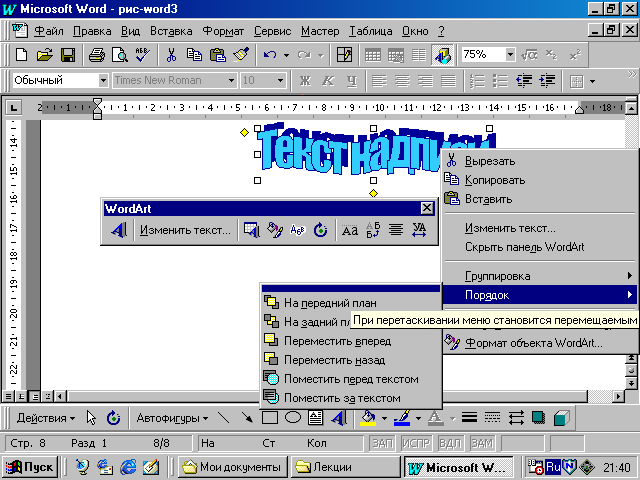
Task: Copy selection using the toolbar copy icon
Action: [194, 55]
